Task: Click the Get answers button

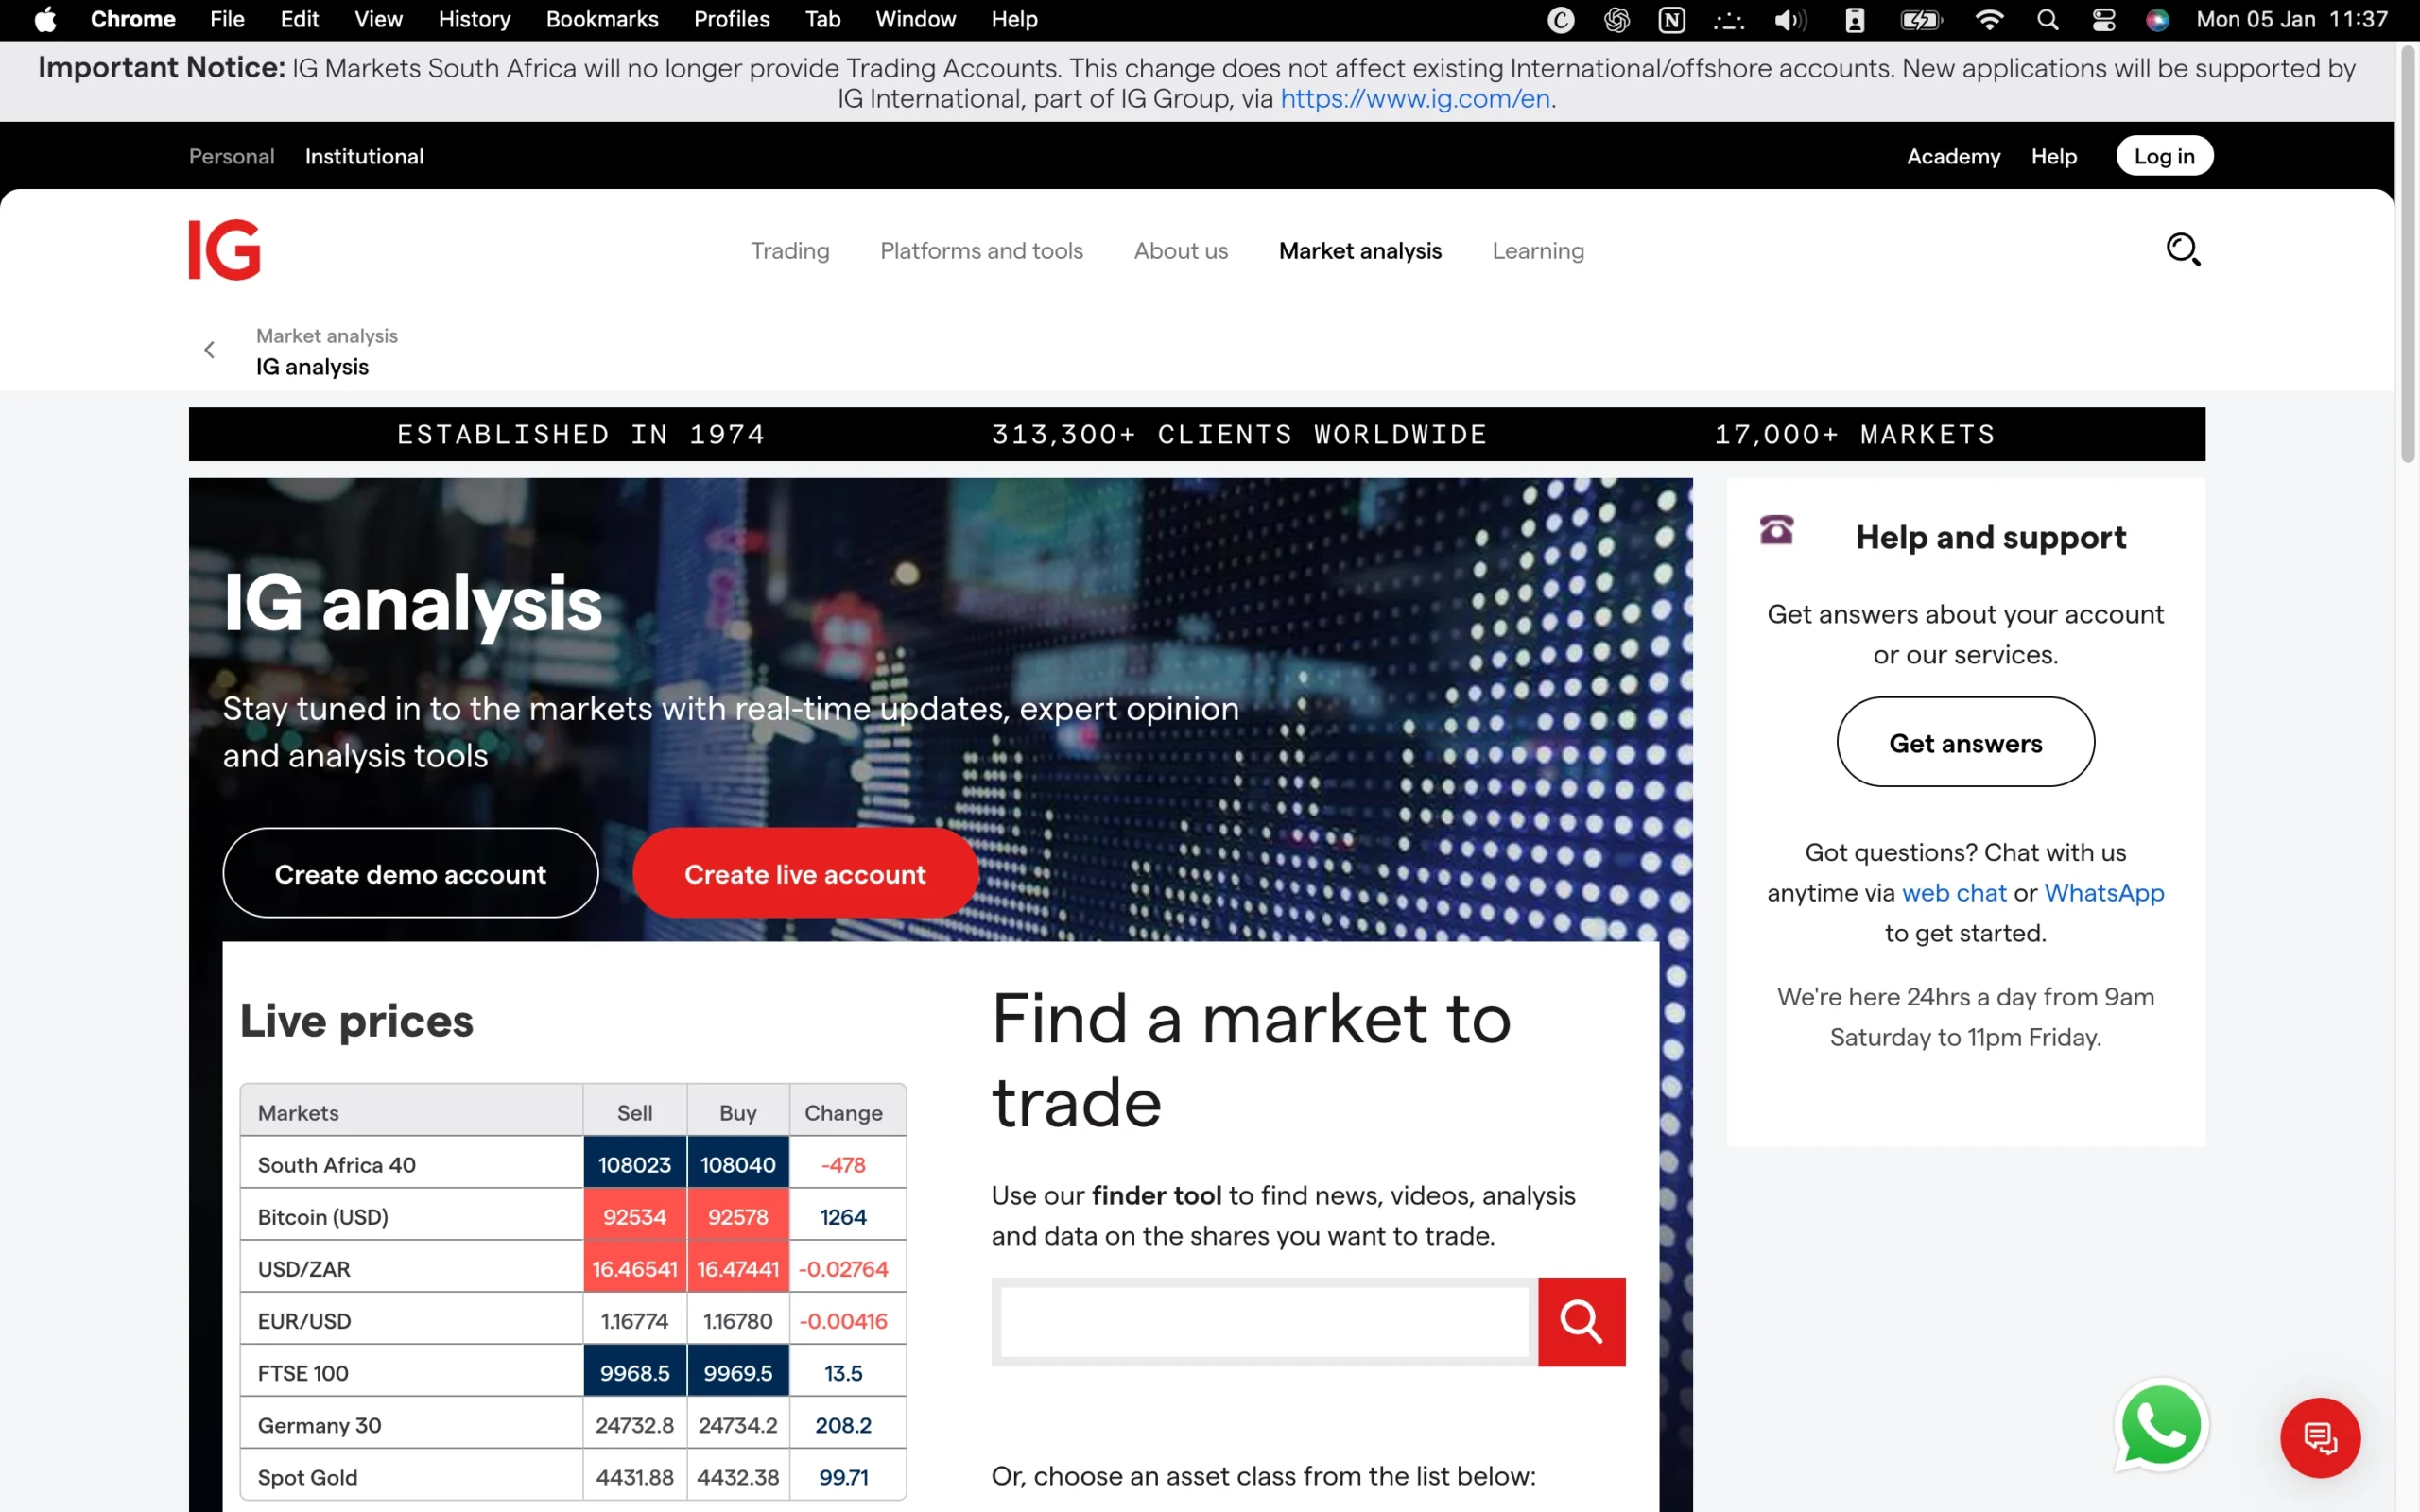Action: click(x=1964, y=742)
